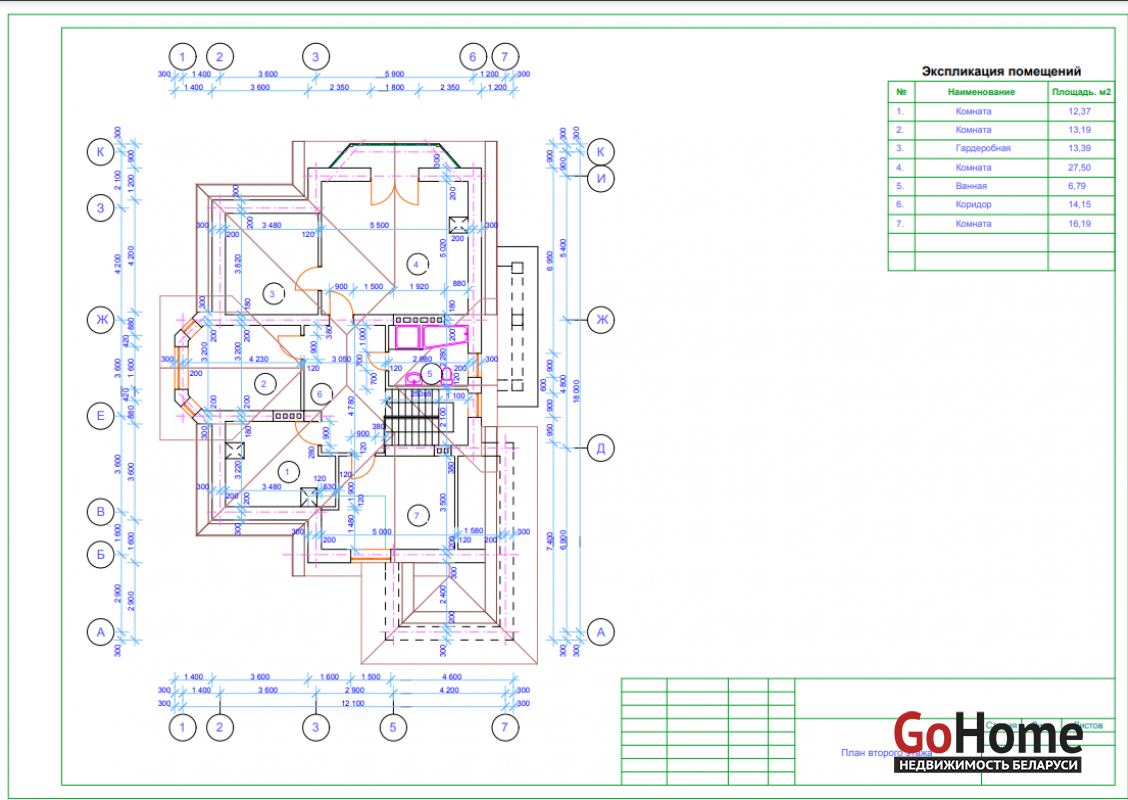Click the Коридор entry in the table
The width and height of the screenshot is (1128, 800).
click(x=973, y=205)
